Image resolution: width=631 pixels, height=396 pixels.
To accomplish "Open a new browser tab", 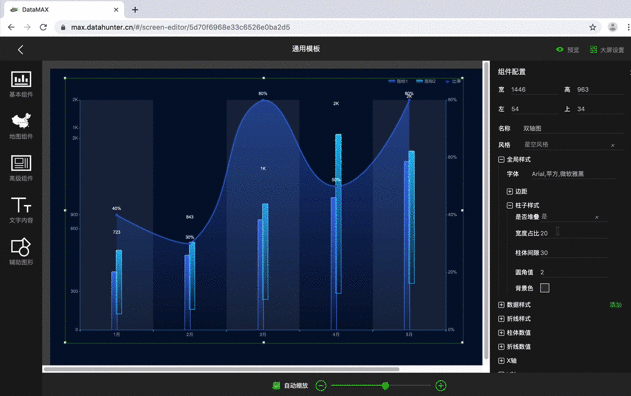I will [135, 10].
